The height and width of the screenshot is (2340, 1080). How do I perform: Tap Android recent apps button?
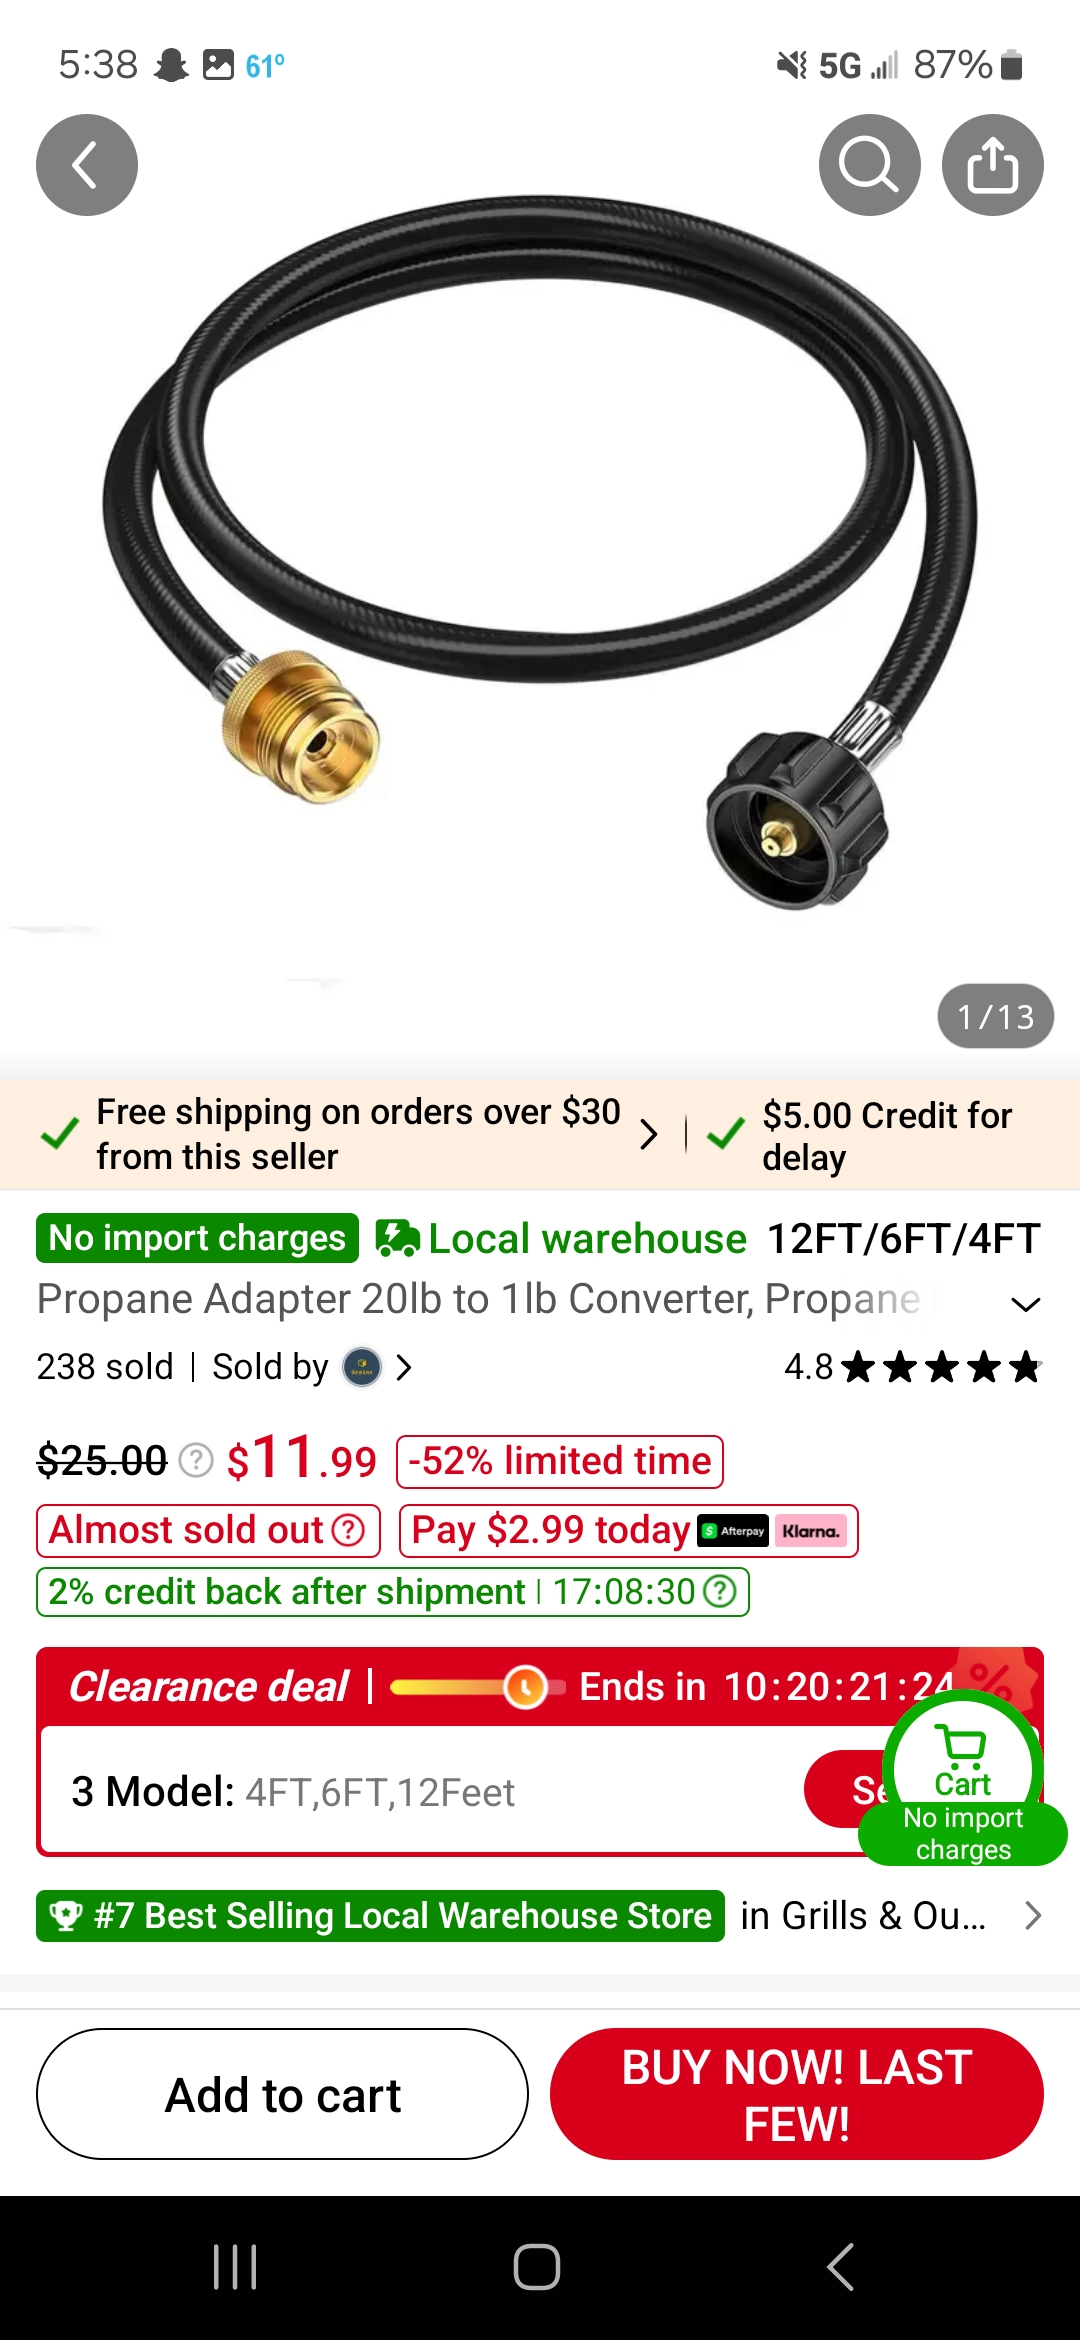click(236, 2267)
